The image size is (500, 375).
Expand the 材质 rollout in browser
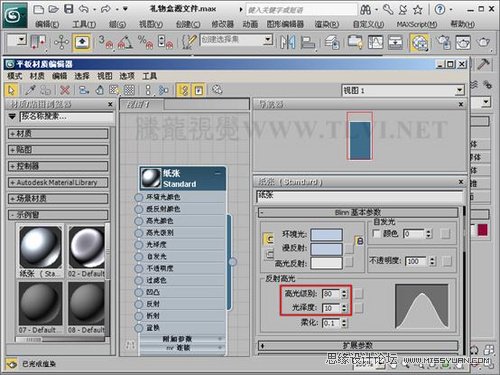[x=58, y=134]
